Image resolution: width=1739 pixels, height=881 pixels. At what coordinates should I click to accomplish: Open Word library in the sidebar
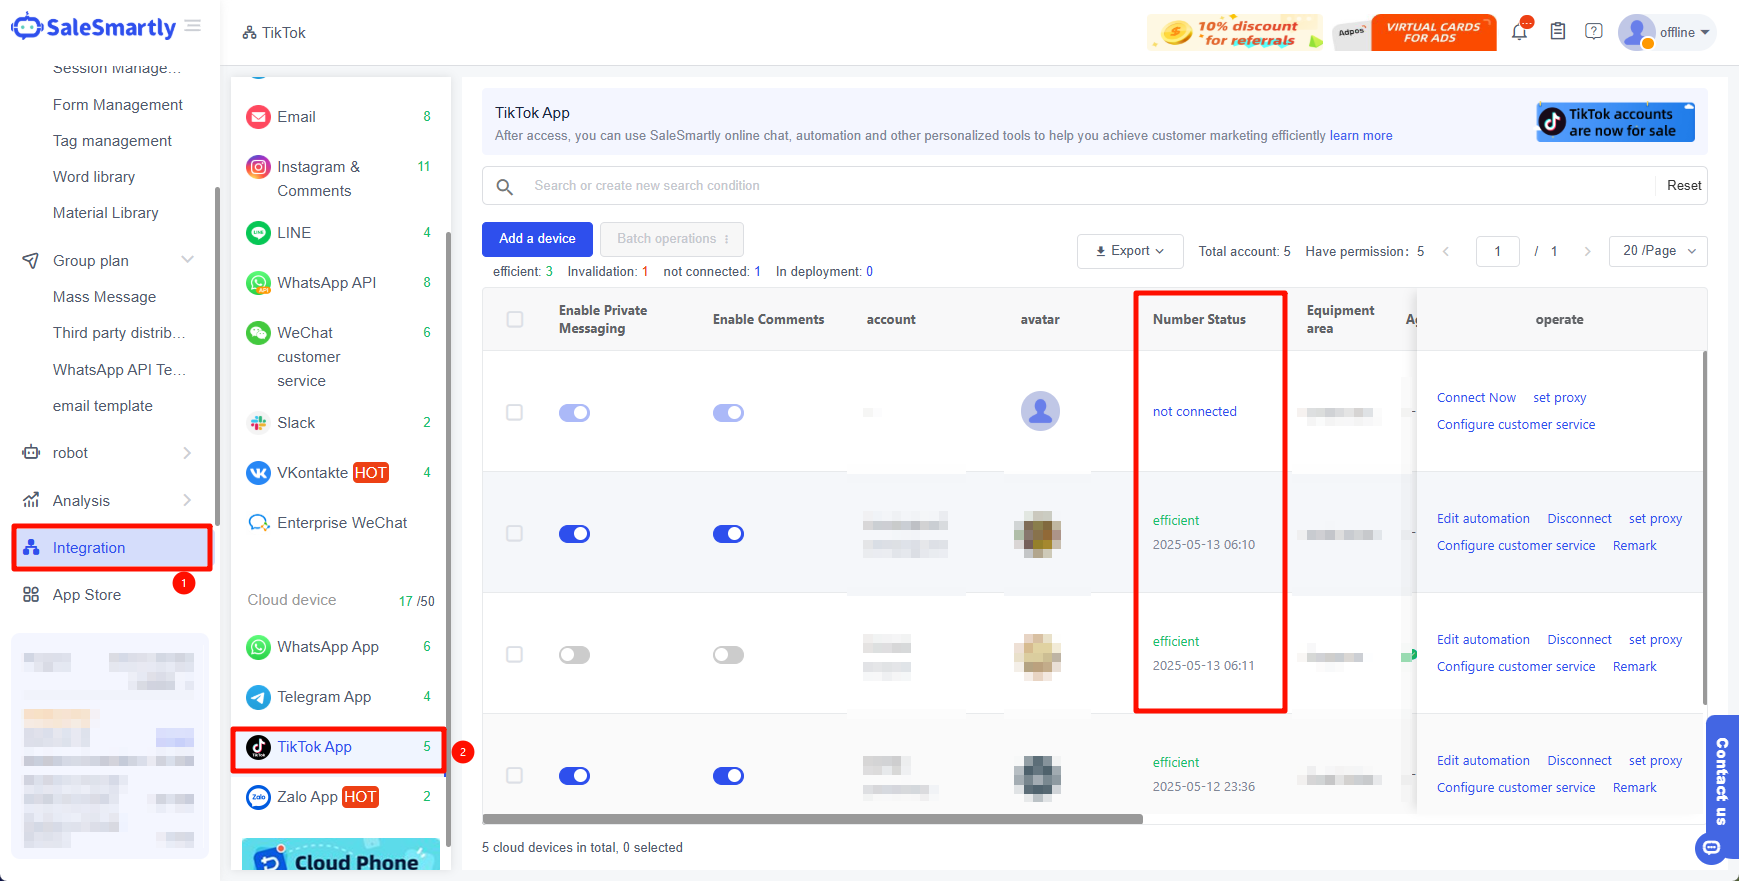coord(94,177)
